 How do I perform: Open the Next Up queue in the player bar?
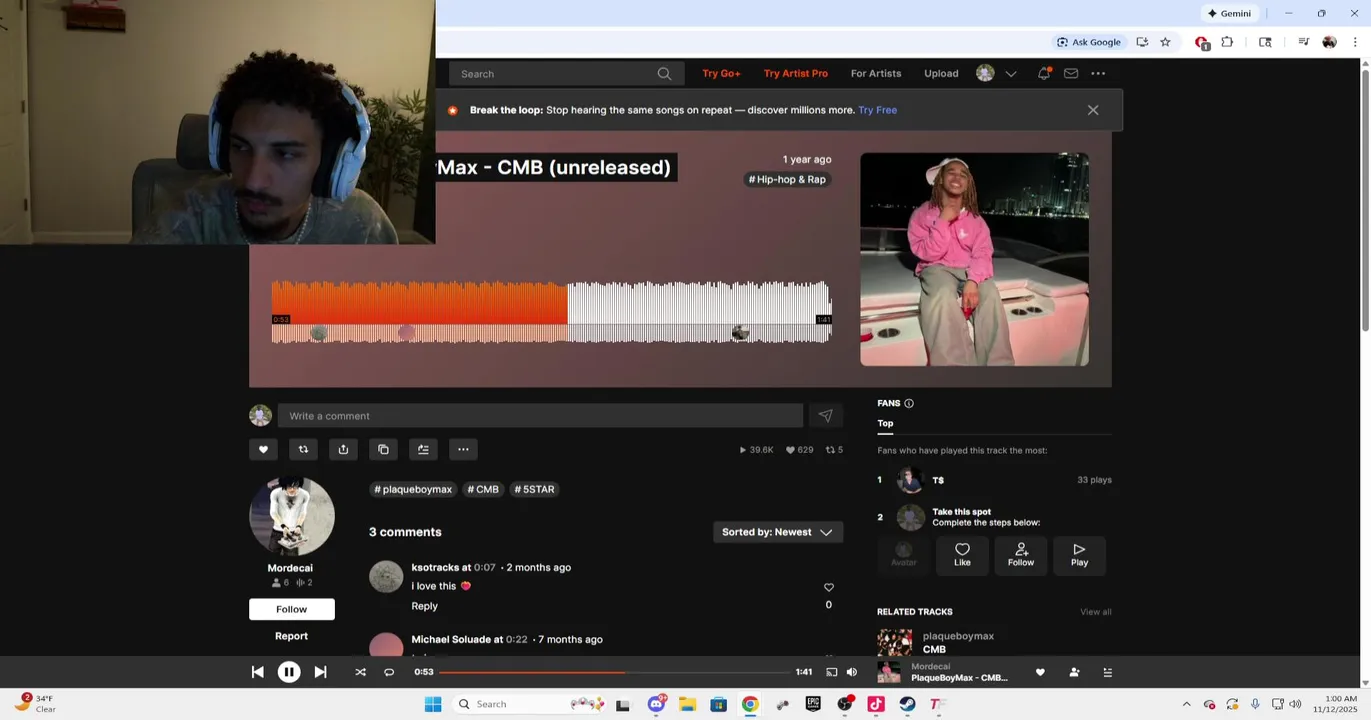1107,673
